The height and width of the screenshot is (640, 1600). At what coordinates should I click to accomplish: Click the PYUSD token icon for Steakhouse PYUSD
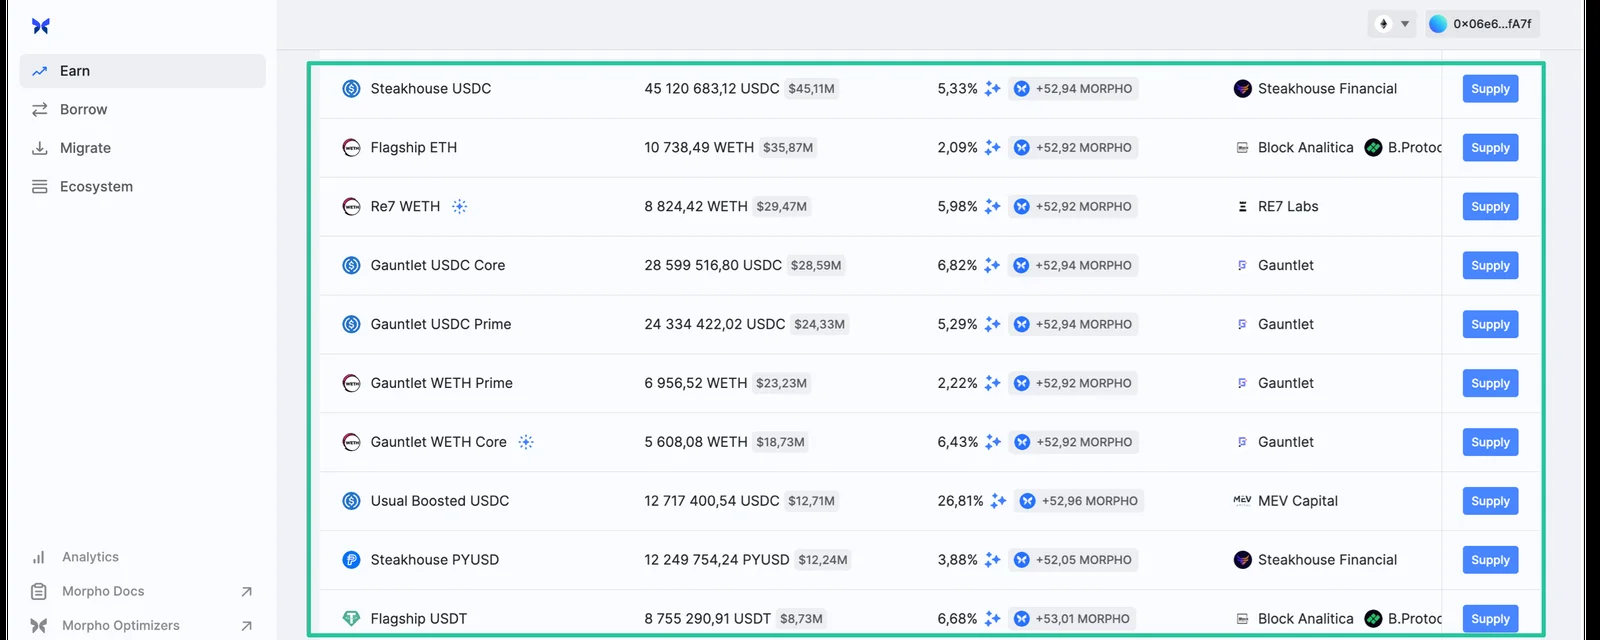coord(351,560)
